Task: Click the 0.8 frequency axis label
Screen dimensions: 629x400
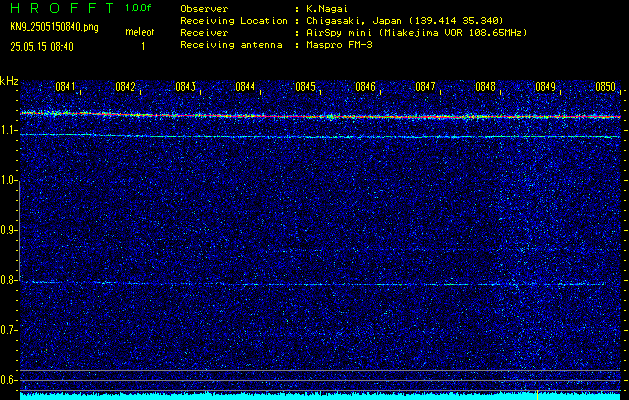Action: [8, 280]
